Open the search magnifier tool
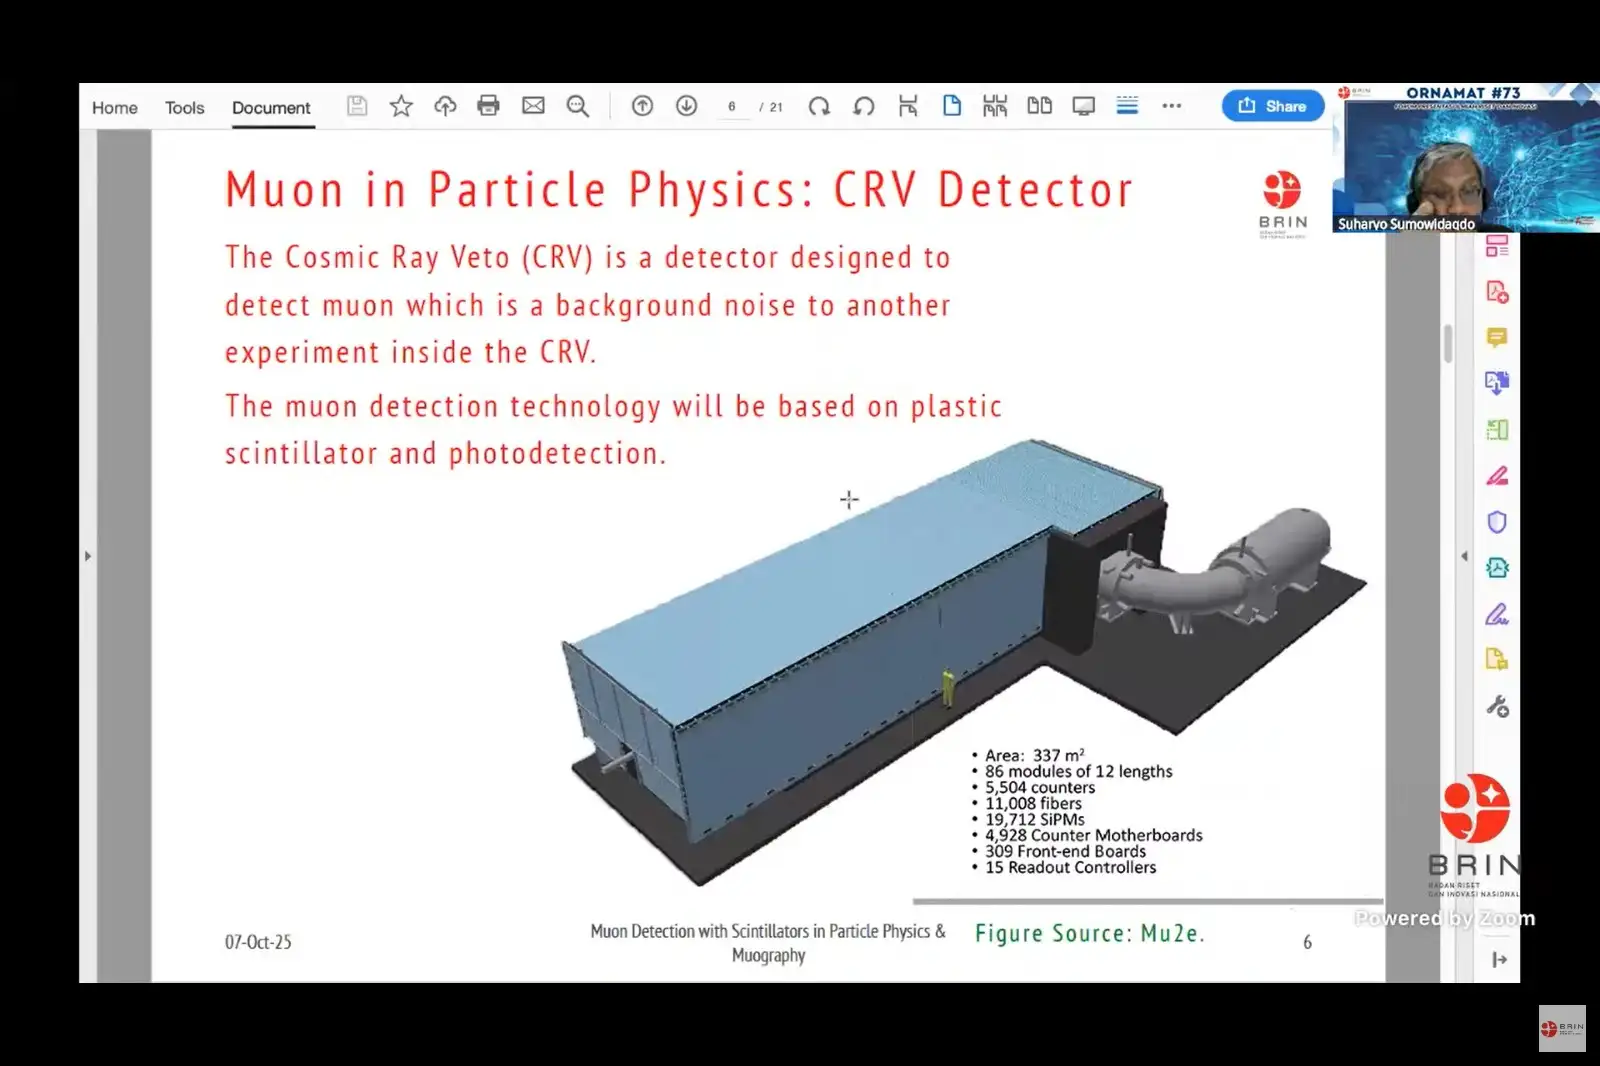Screen dimensions: 1600x1066 [578, 106]
